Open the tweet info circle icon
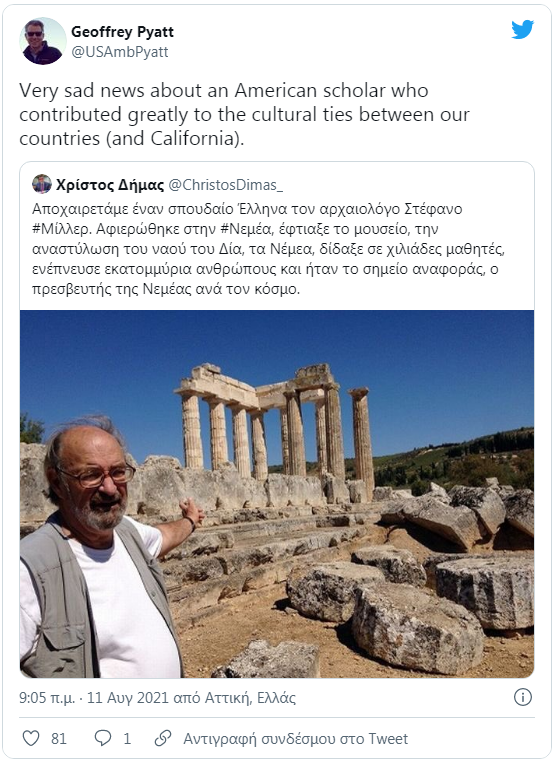 pos(523,697)
